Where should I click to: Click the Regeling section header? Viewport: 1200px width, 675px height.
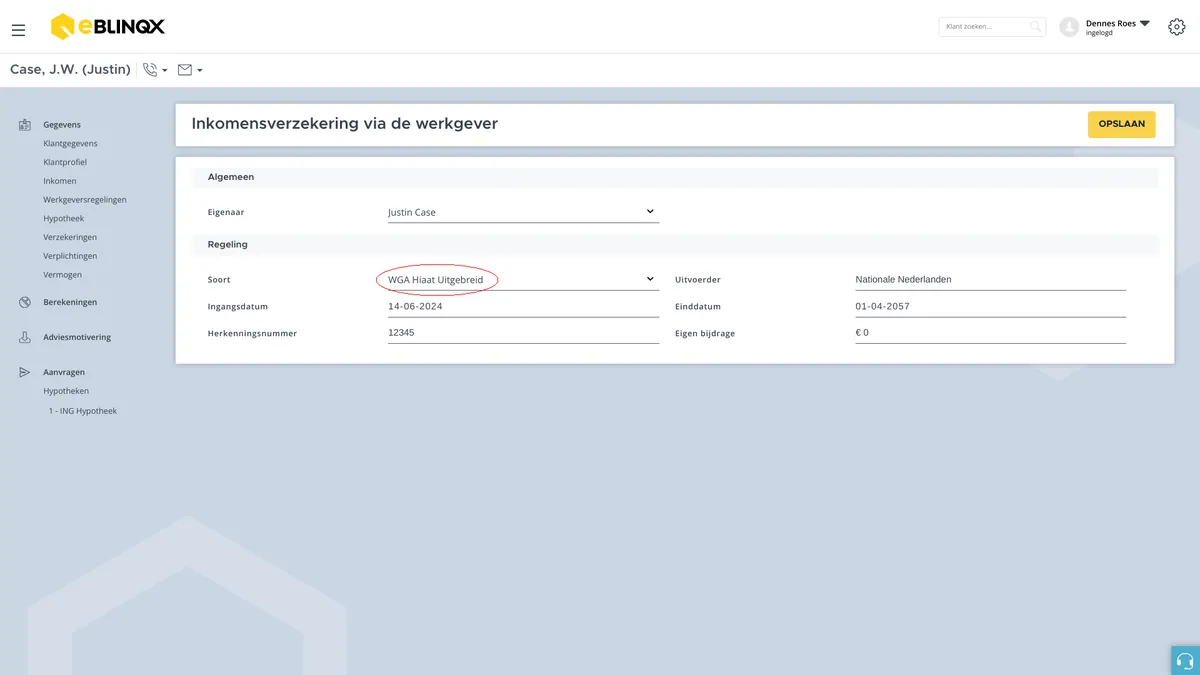[228, 244]
